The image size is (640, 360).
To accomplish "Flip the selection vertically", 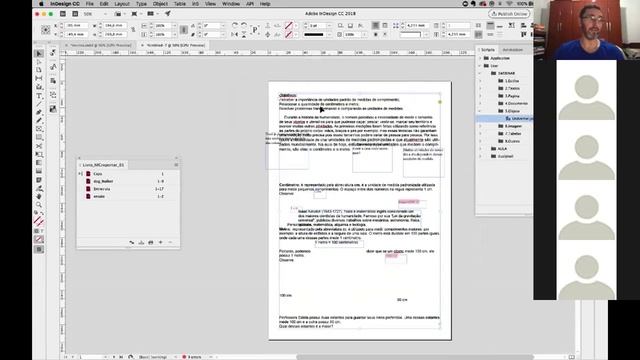I will pos(244,35).
